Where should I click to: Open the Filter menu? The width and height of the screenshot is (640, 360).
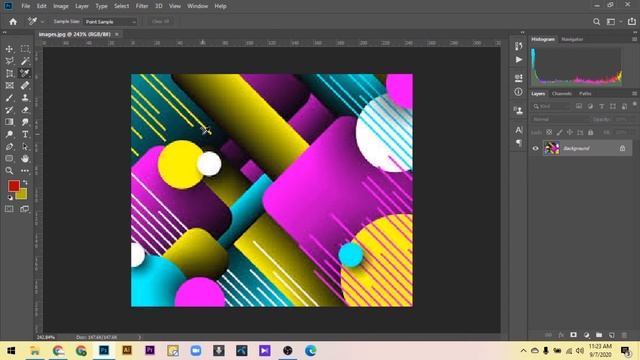point(142,6)
